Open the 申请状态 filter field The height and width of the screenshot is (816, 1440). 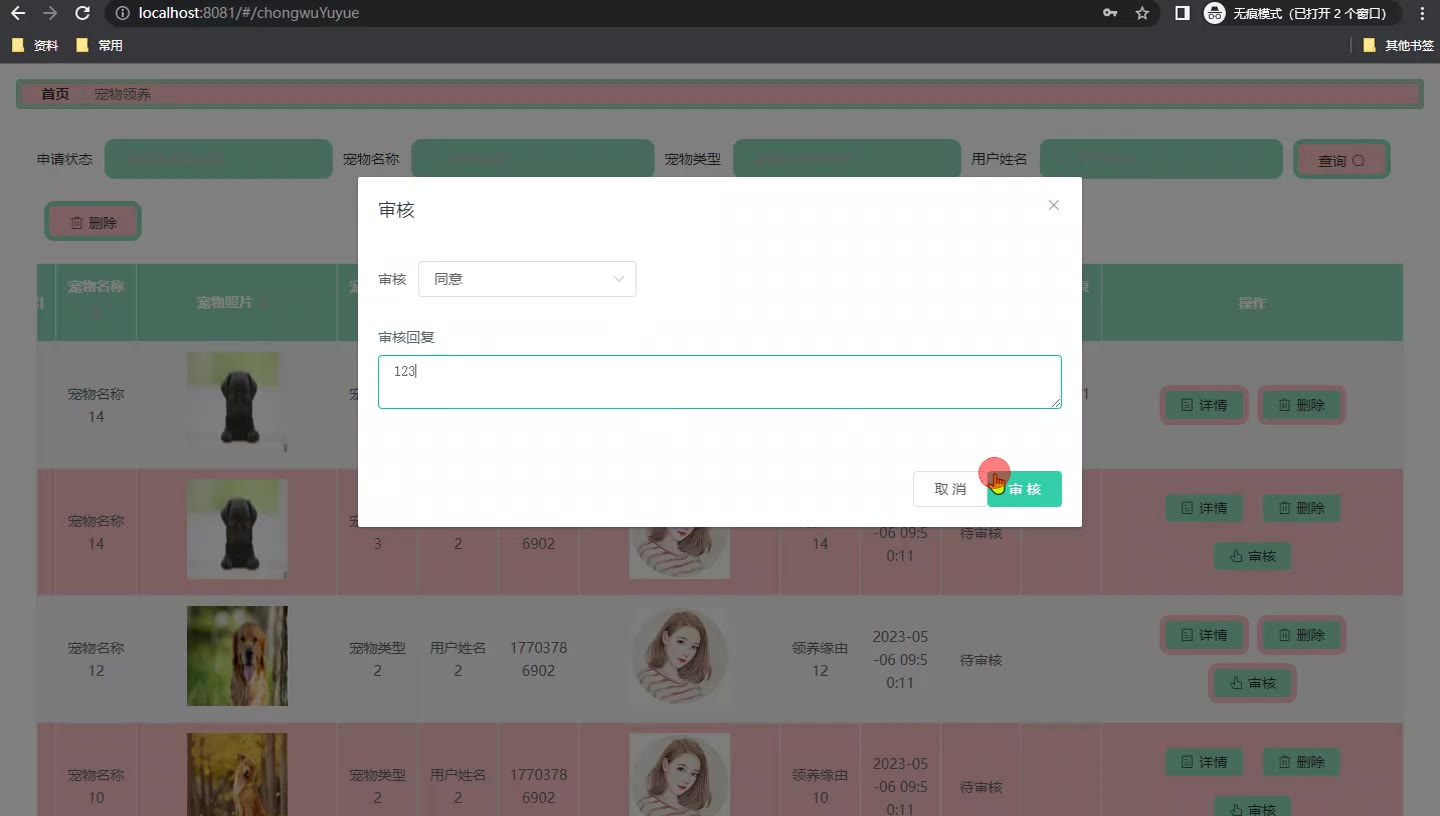pyautogui.click(x=218, y=159)
